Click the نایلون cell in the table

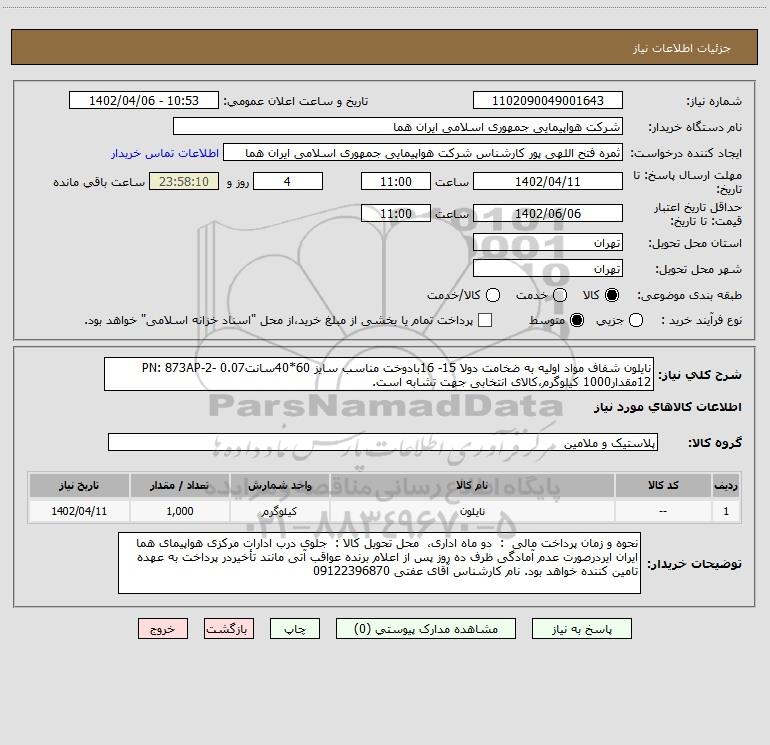pos(472,511)
